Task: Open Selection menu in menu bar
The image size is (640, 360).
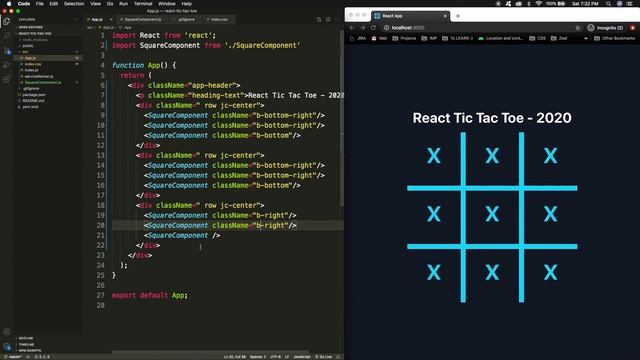Action: tap(74, 3)
